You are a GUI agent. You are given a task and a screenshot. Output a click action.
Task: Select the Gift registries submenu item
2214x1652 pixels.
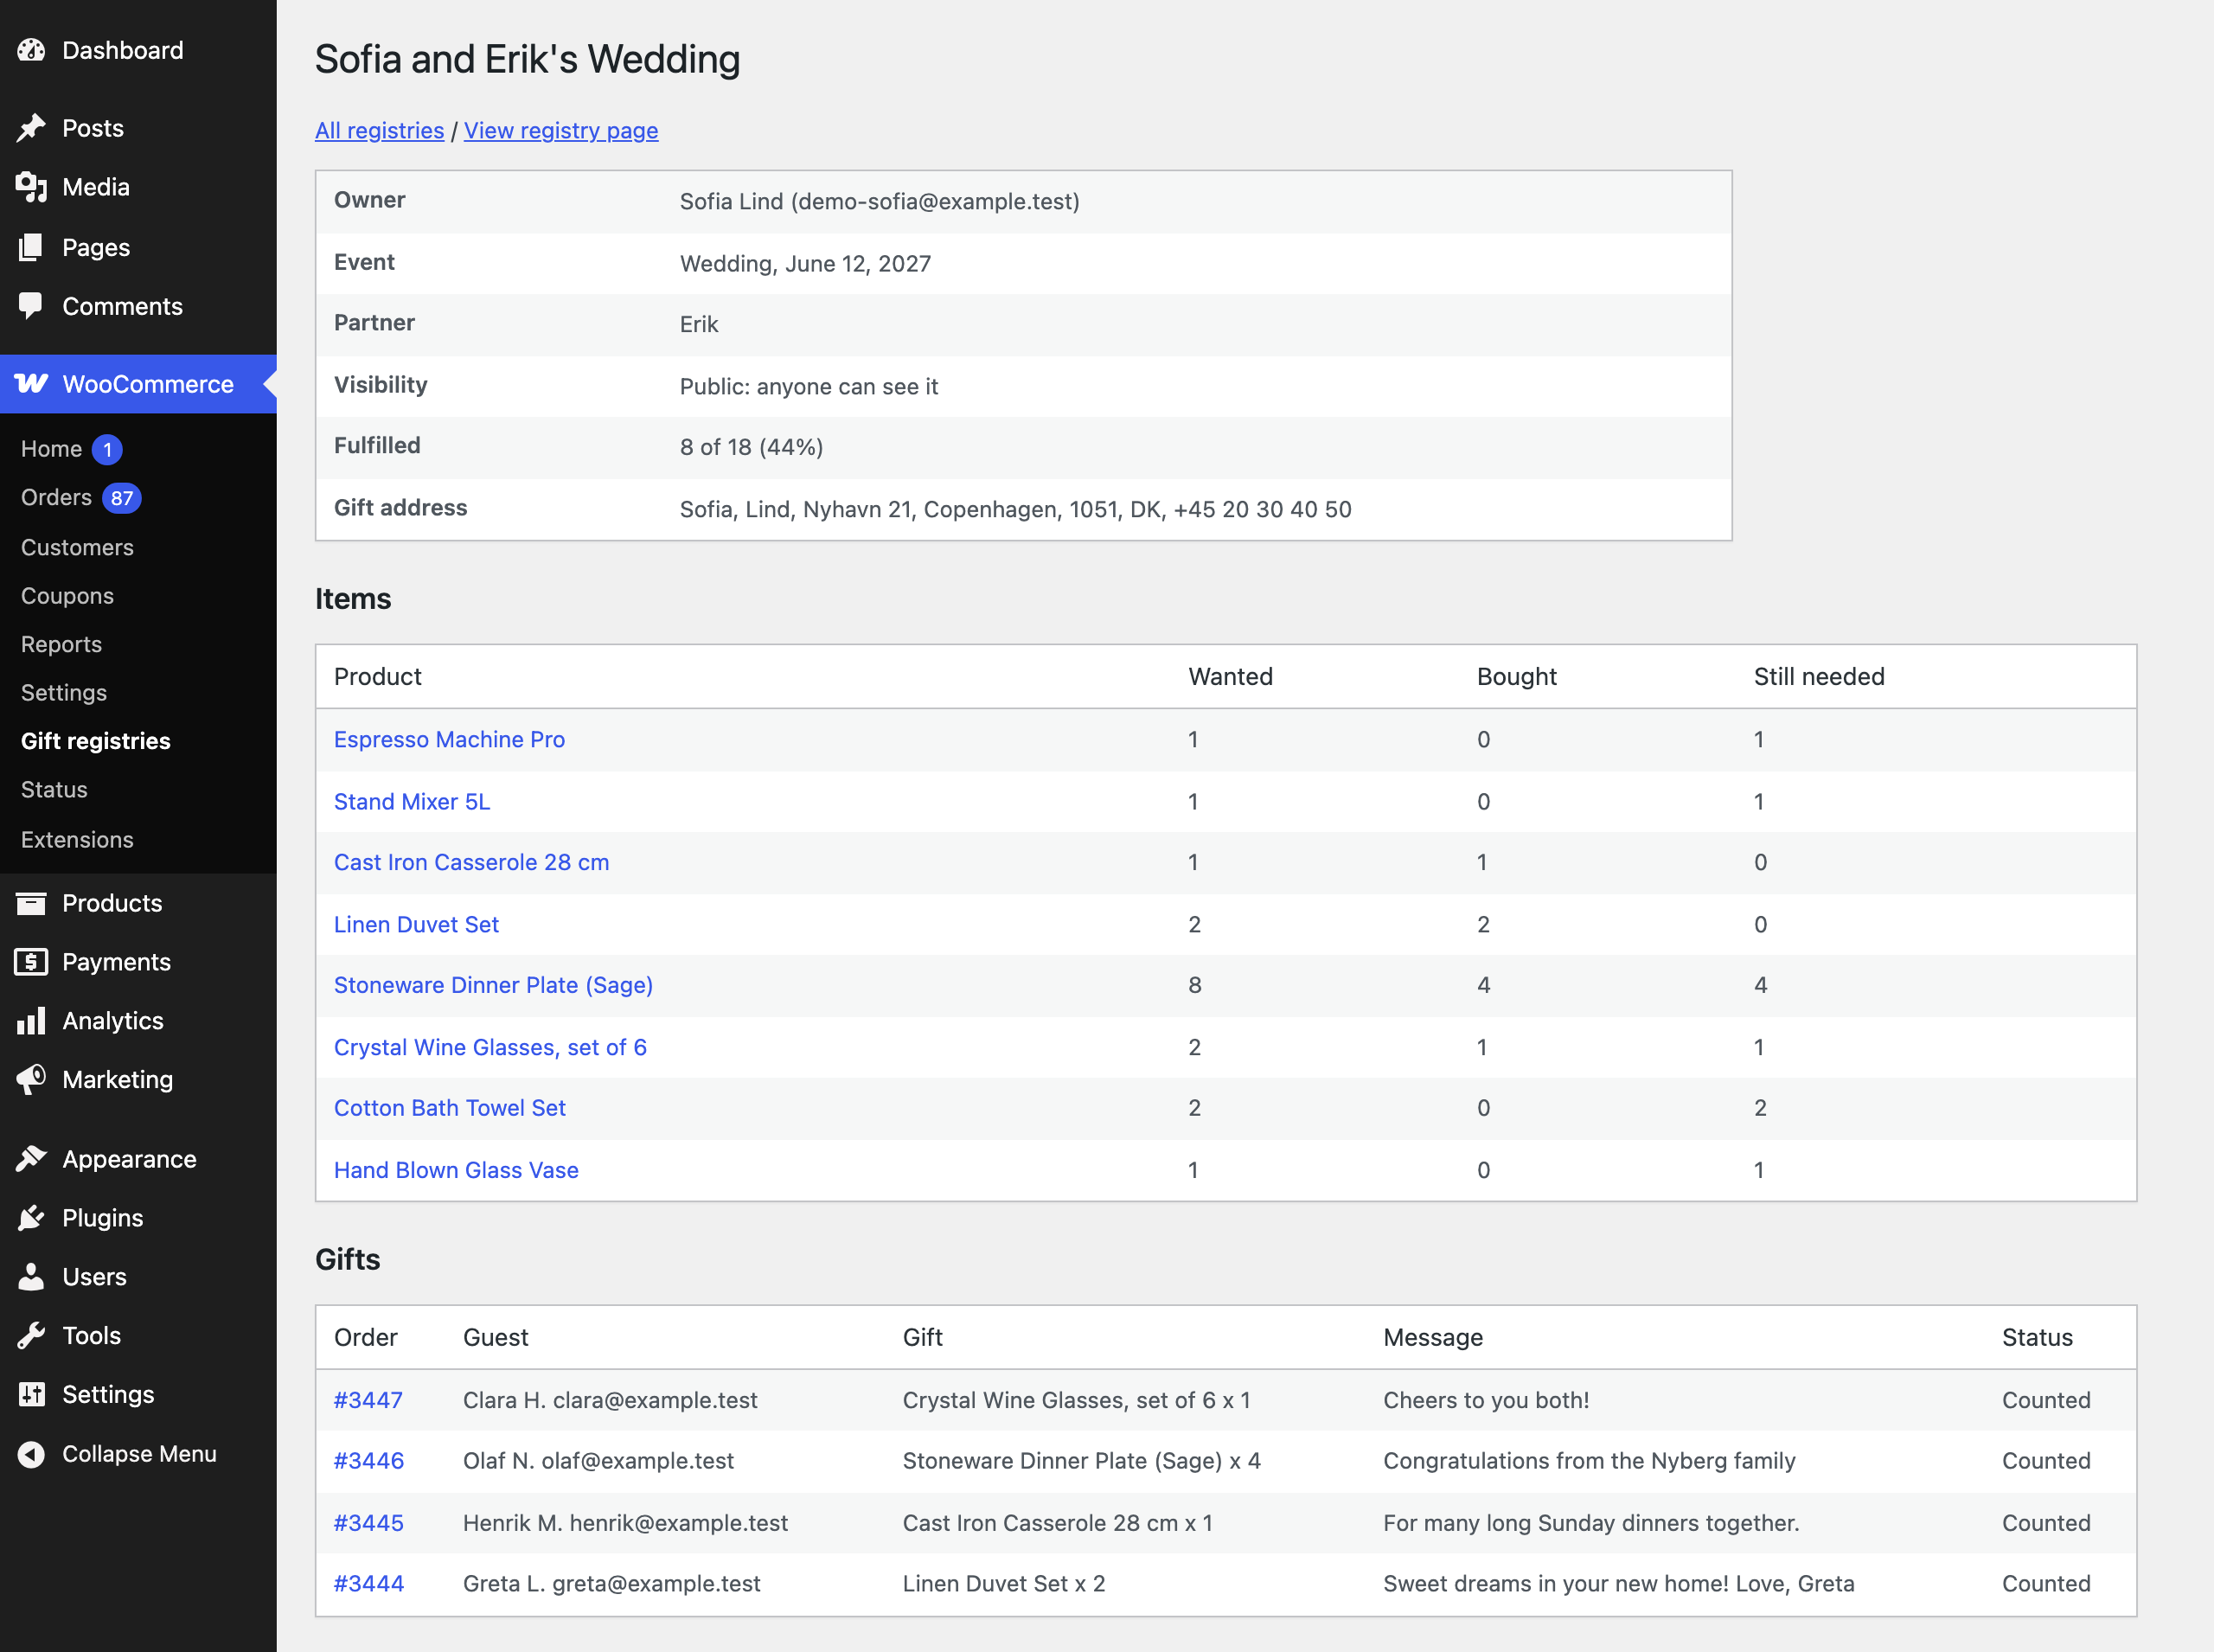click(x=96, y=741)
